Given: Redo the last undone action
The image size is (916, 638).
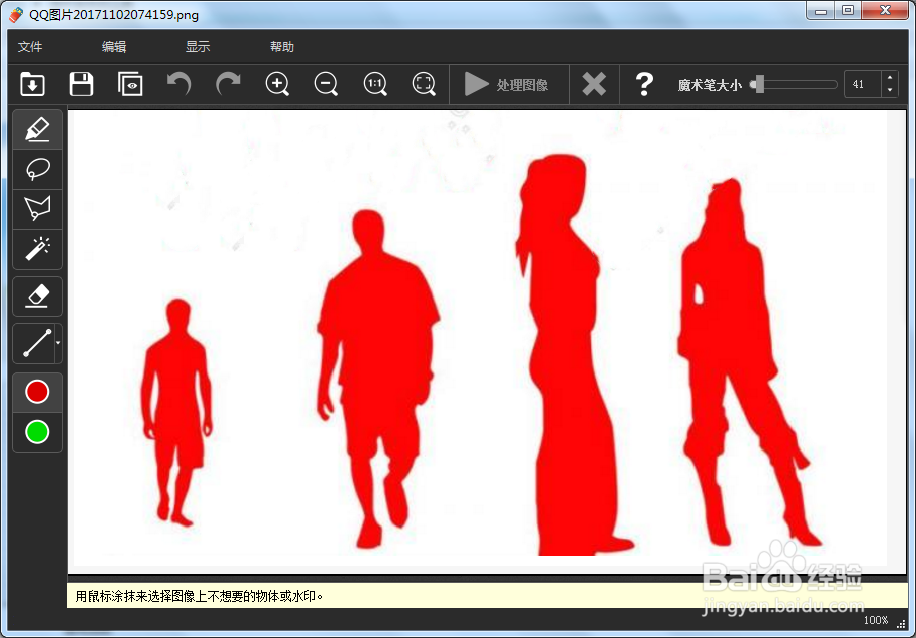Looking at the screenshot, I should (228, 84).
